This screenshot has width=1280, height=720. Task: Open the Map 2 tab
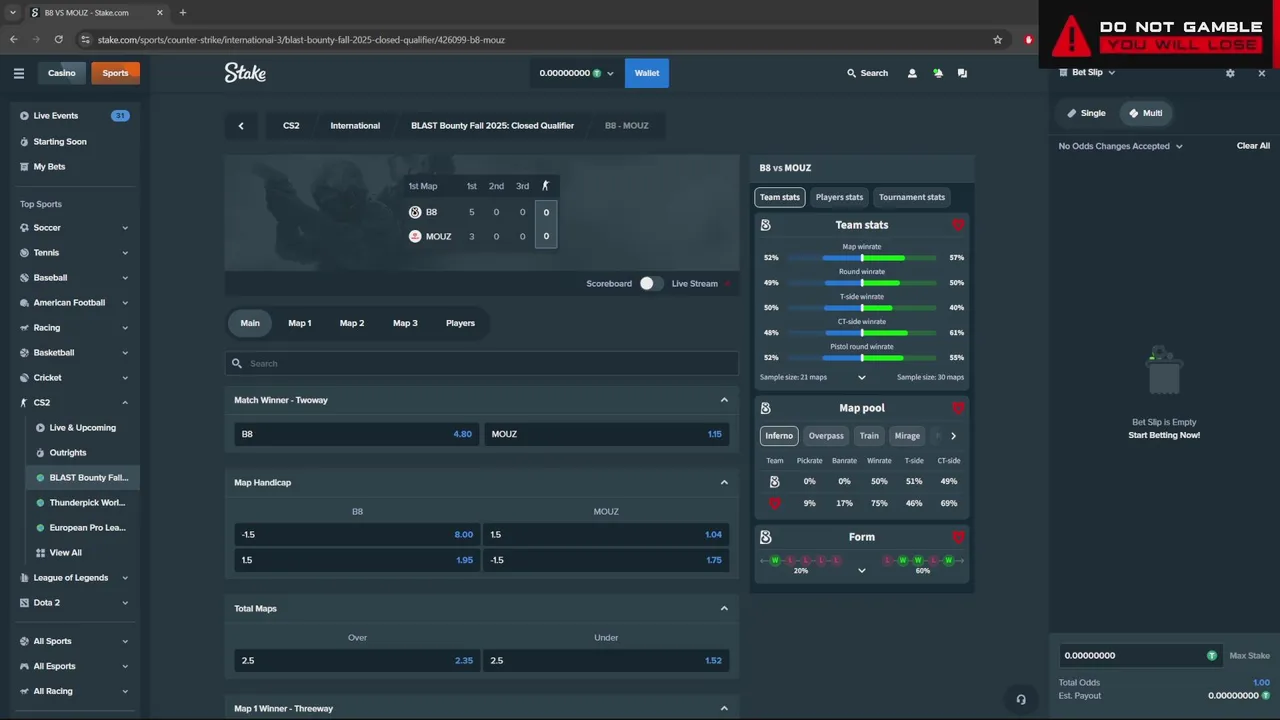coord(352,323)
